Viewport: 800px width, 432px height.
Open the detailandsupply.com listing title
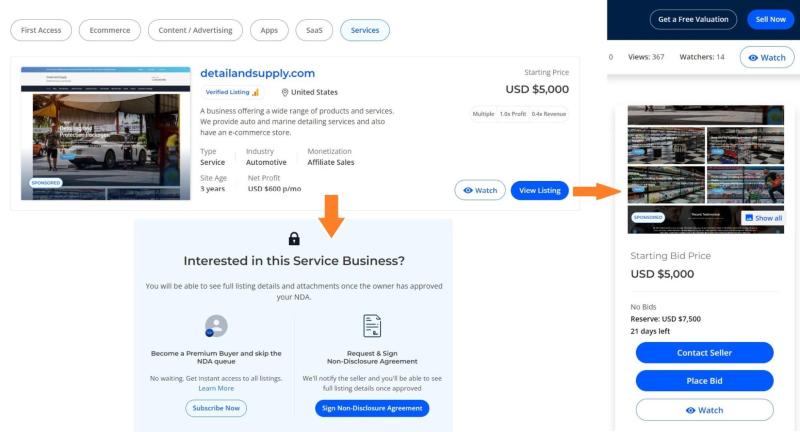click(x=257, y=73)
